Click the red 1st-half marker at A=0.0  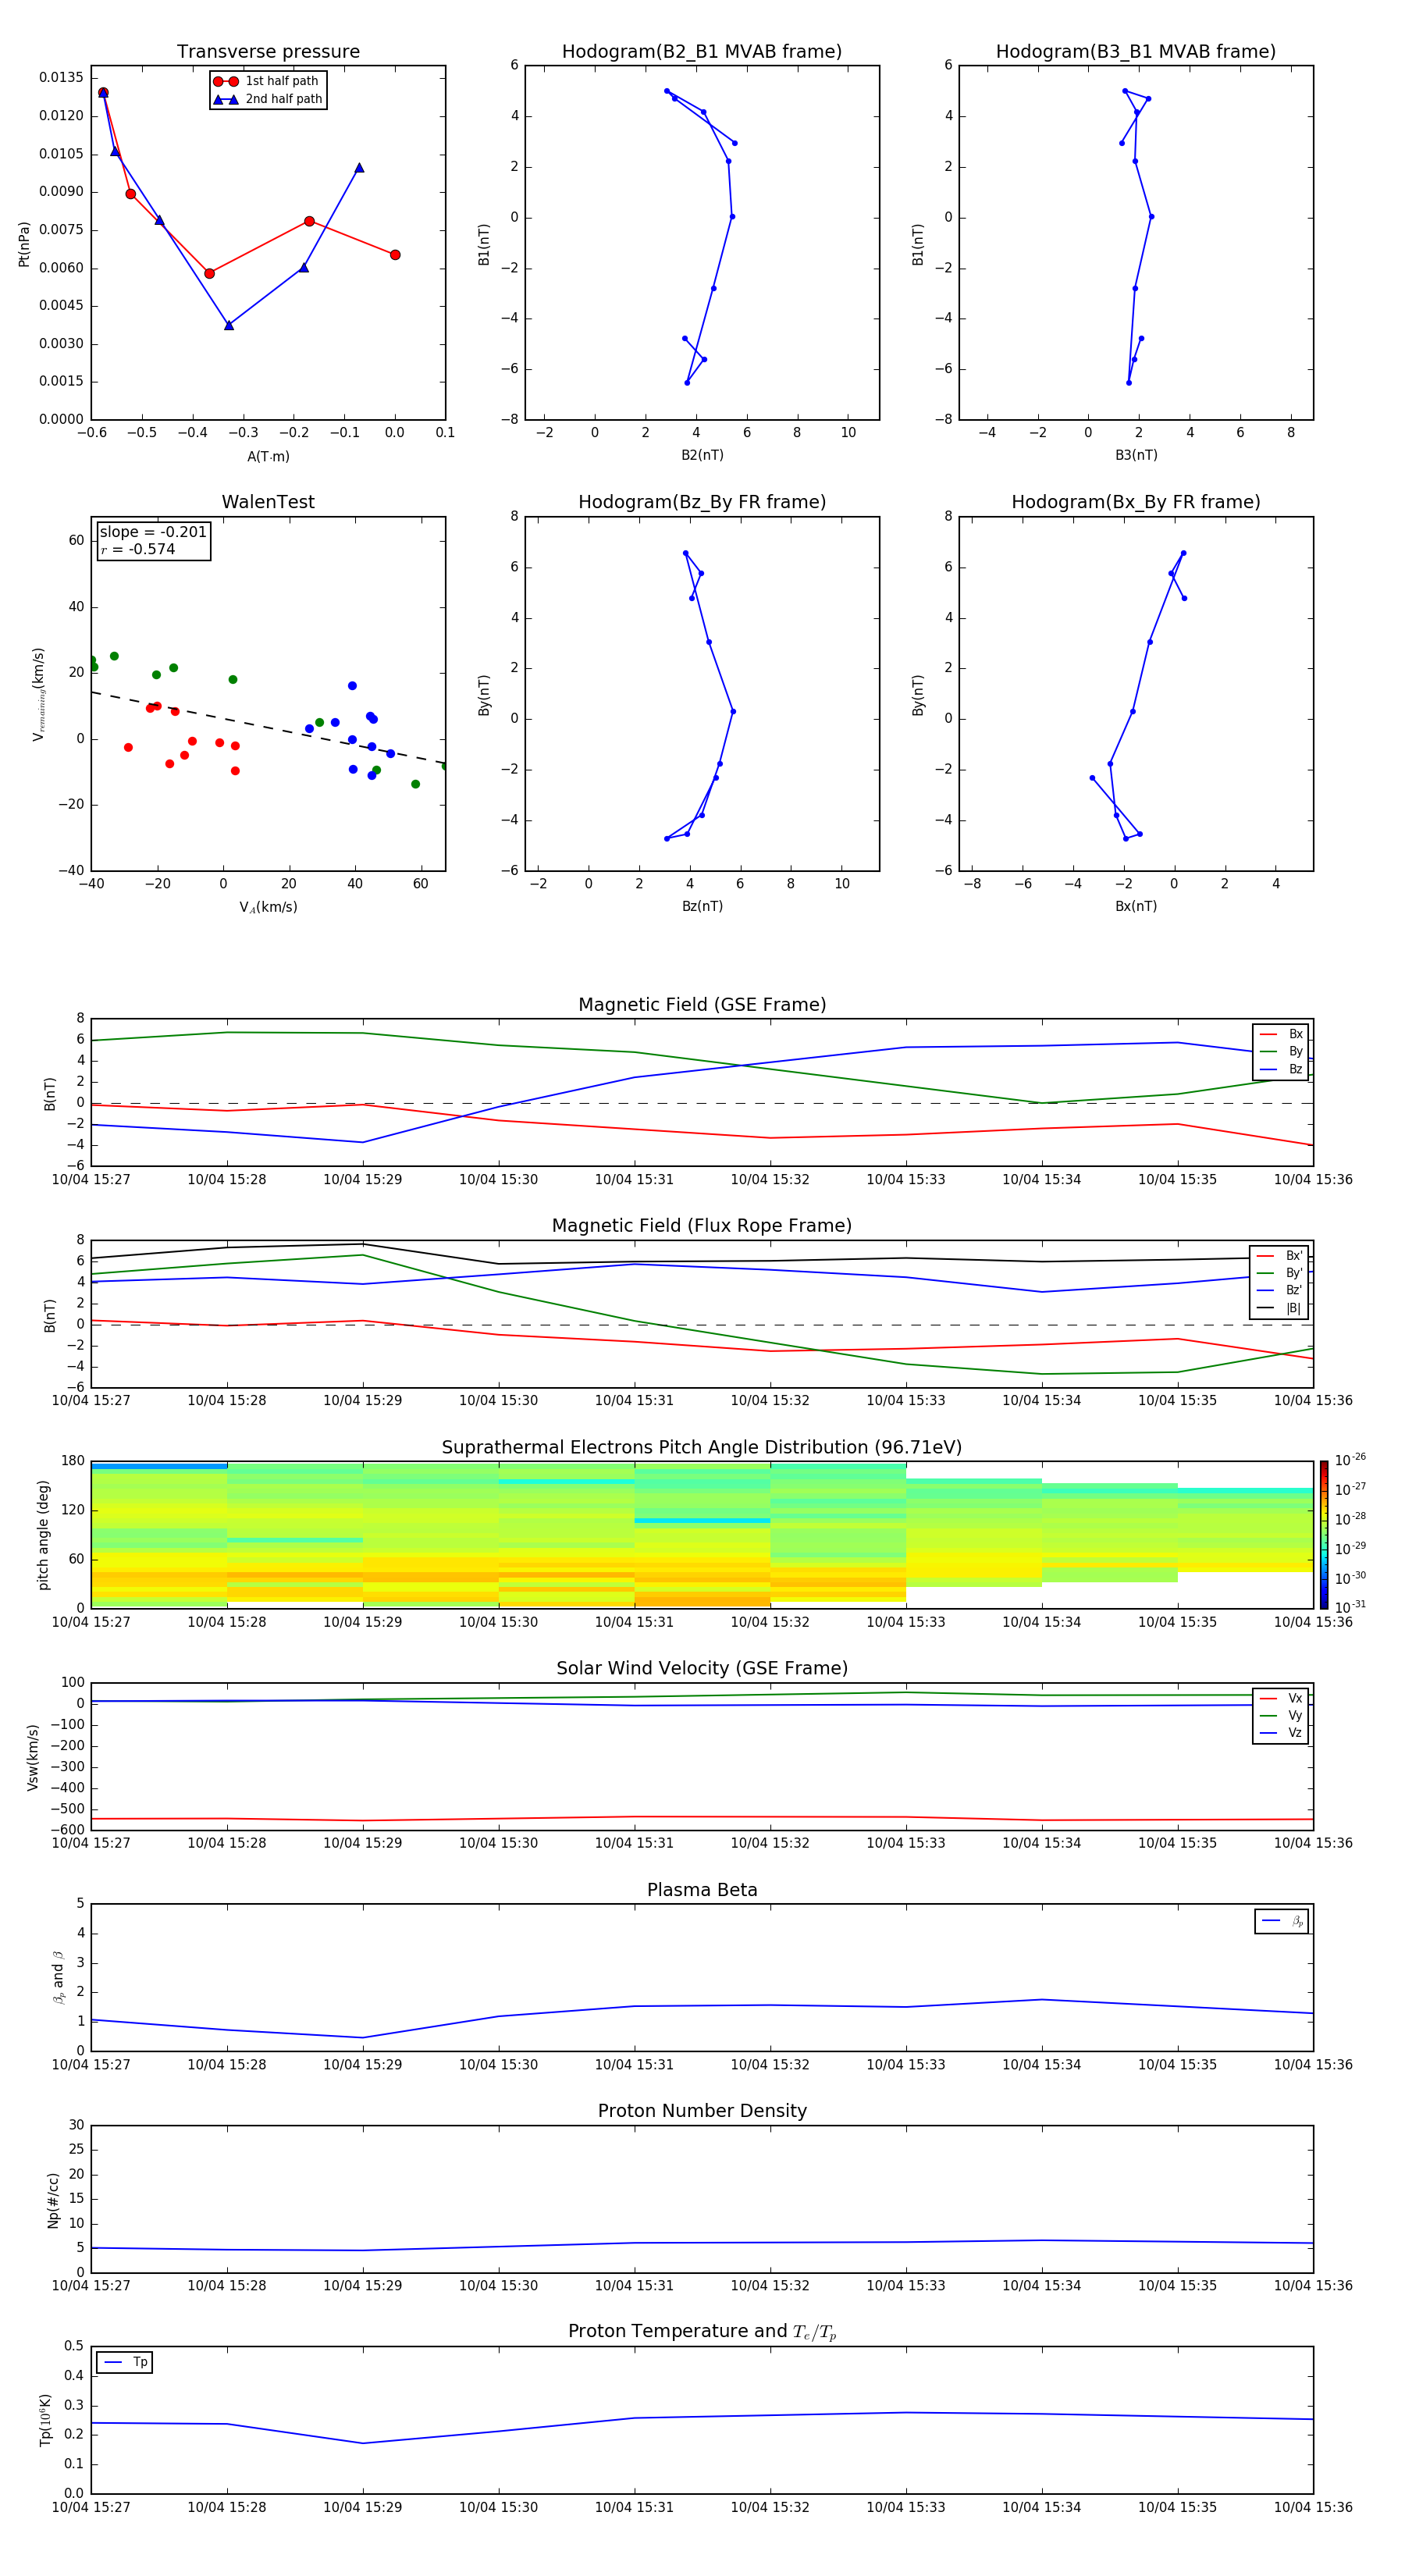[395, 255]
